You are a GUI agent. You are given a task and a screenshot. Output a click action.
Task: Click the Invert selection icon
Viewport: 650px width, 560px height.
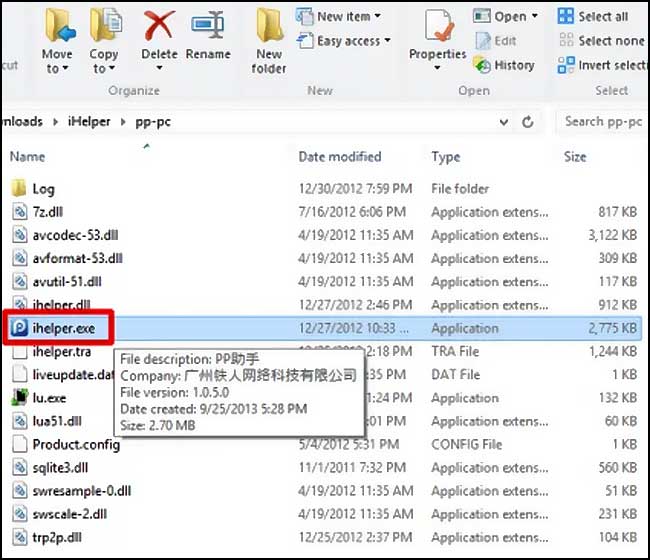[566, 65]
